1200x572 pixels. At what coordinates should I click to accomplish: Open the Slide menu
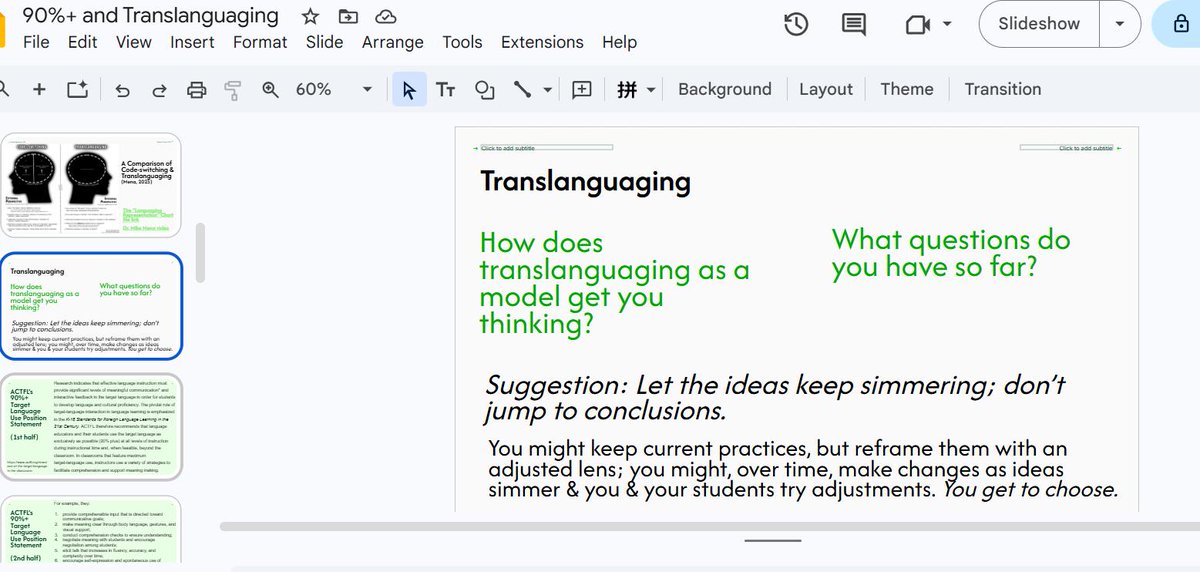click(325, 42)
